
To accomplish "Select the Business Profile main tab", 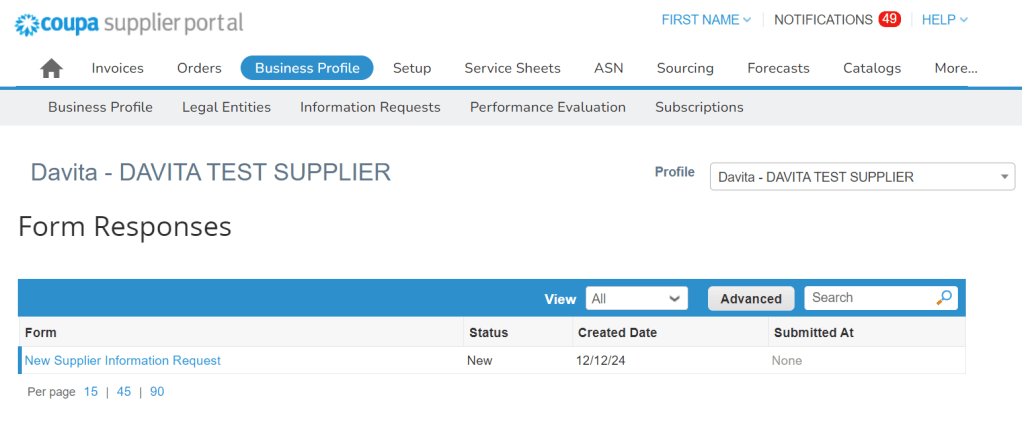I will (x=307, y=68).
